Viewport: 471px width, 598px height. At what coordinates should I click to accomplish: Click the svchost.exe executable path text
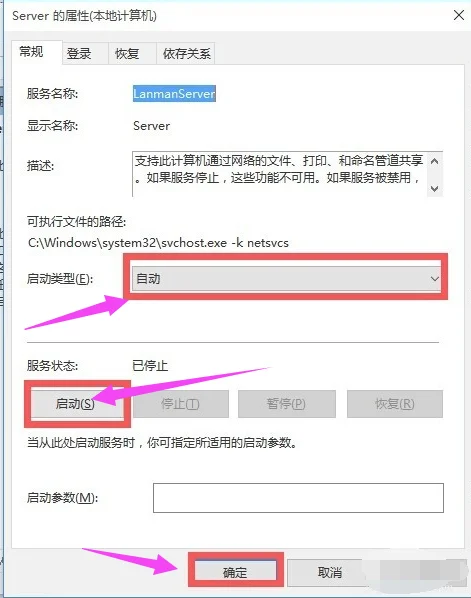point(158,243)
